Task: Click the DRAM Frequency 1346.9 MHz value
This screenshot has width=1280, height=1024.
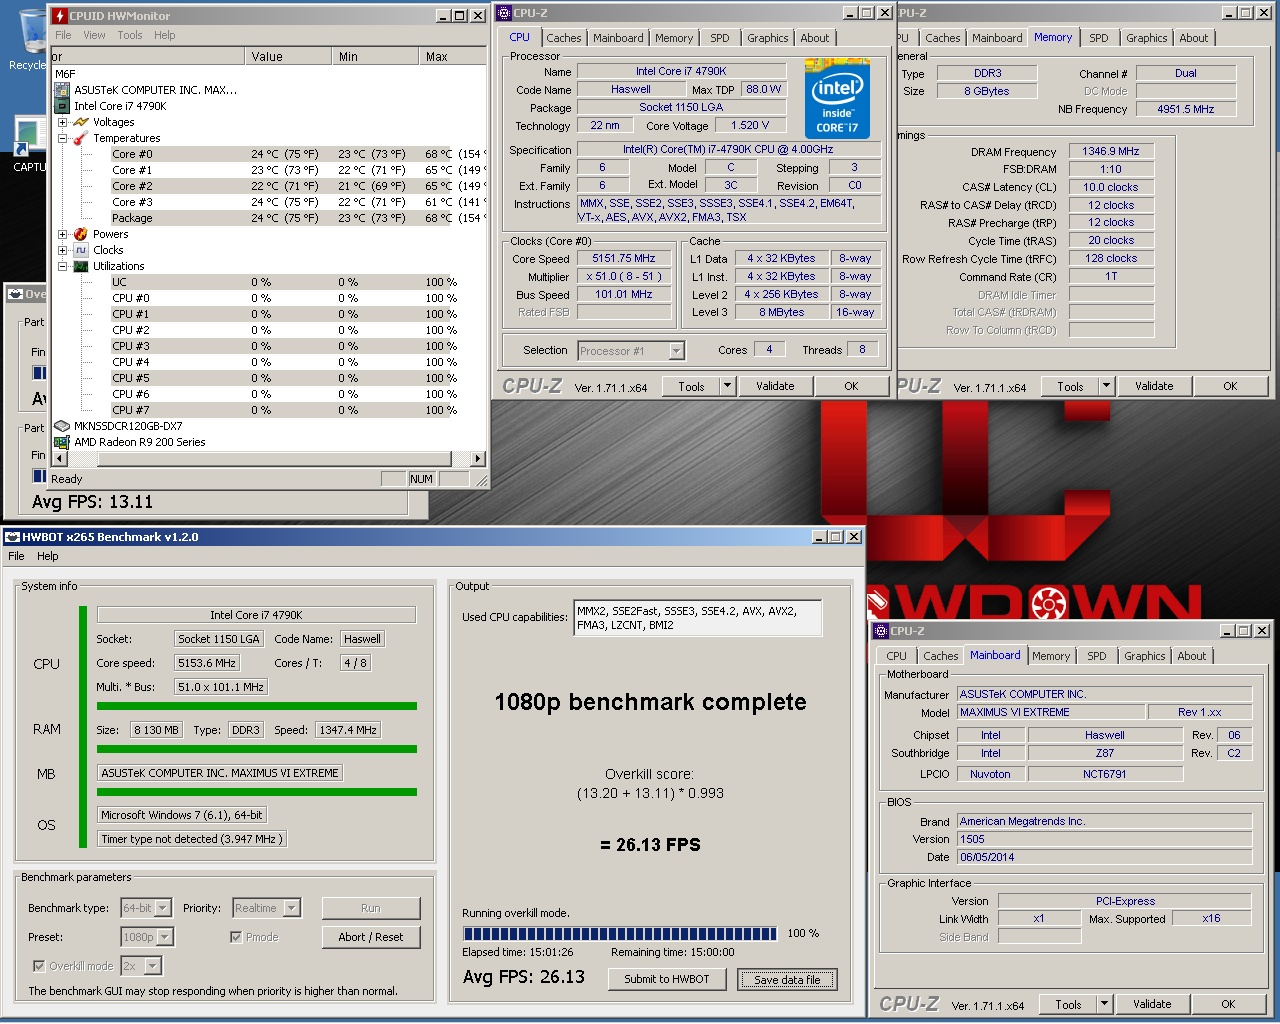Action: point(1111,151)
